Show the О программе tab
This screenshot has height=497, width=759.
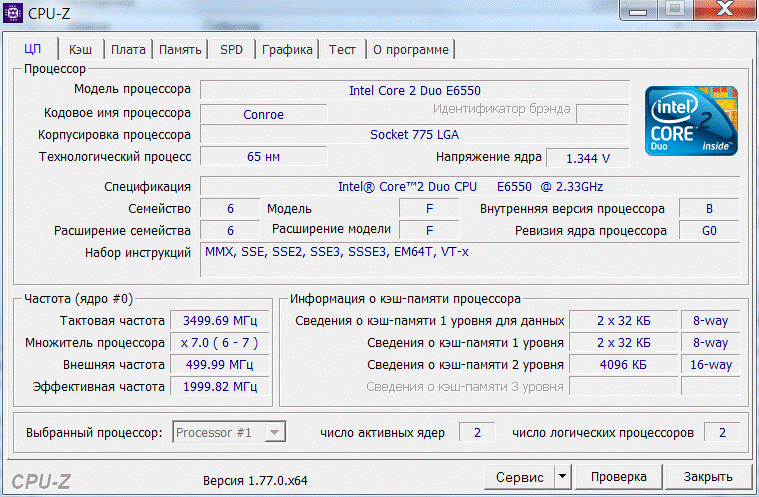coord(411,49)
